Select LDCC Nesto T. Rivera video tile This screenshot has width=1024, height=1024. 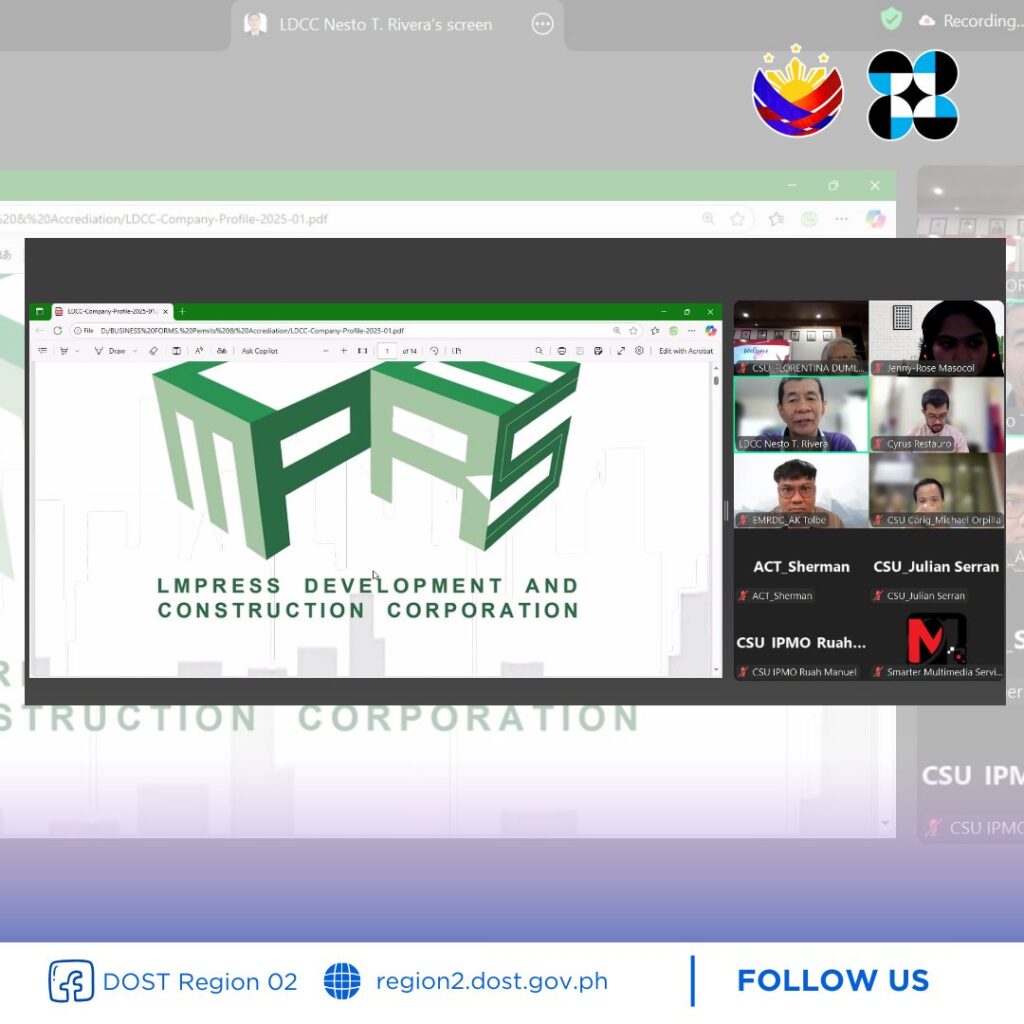(x=801, y=414)
